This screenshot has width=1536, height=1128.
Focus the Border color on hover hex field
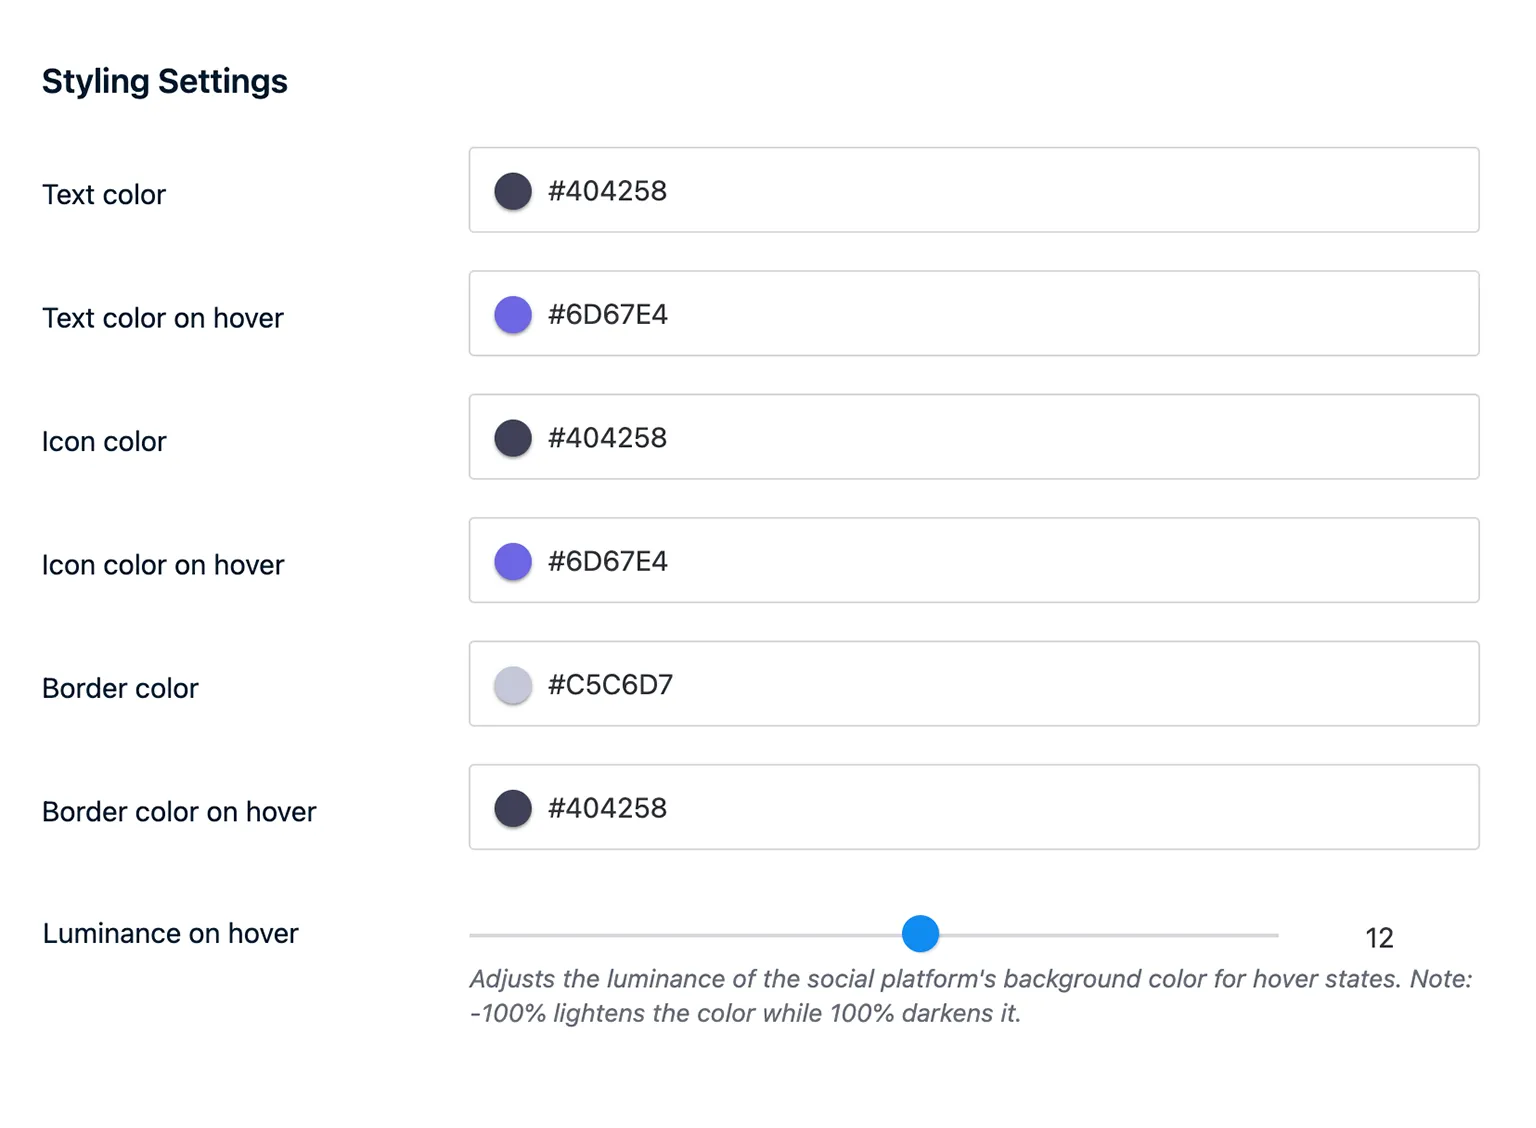tap(1000, 808)
